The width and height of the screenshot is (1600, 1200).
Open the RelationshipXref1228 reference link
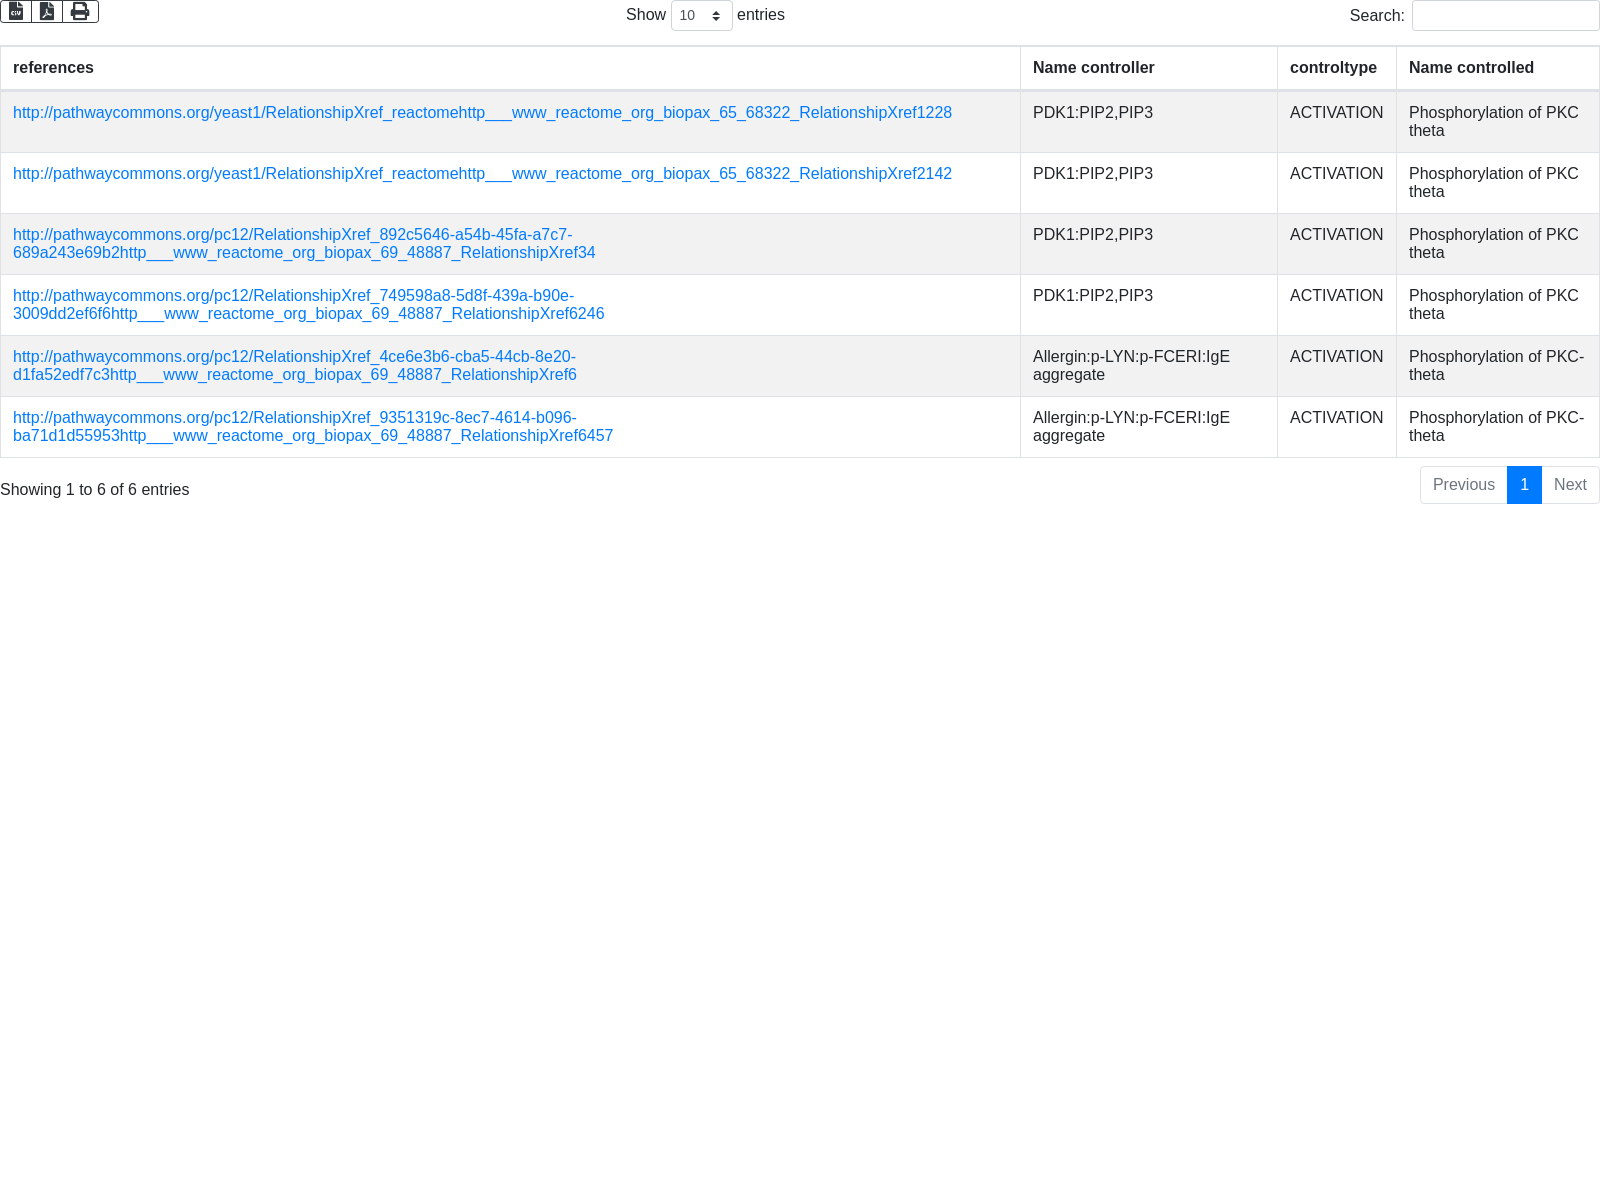click(482, 113)
